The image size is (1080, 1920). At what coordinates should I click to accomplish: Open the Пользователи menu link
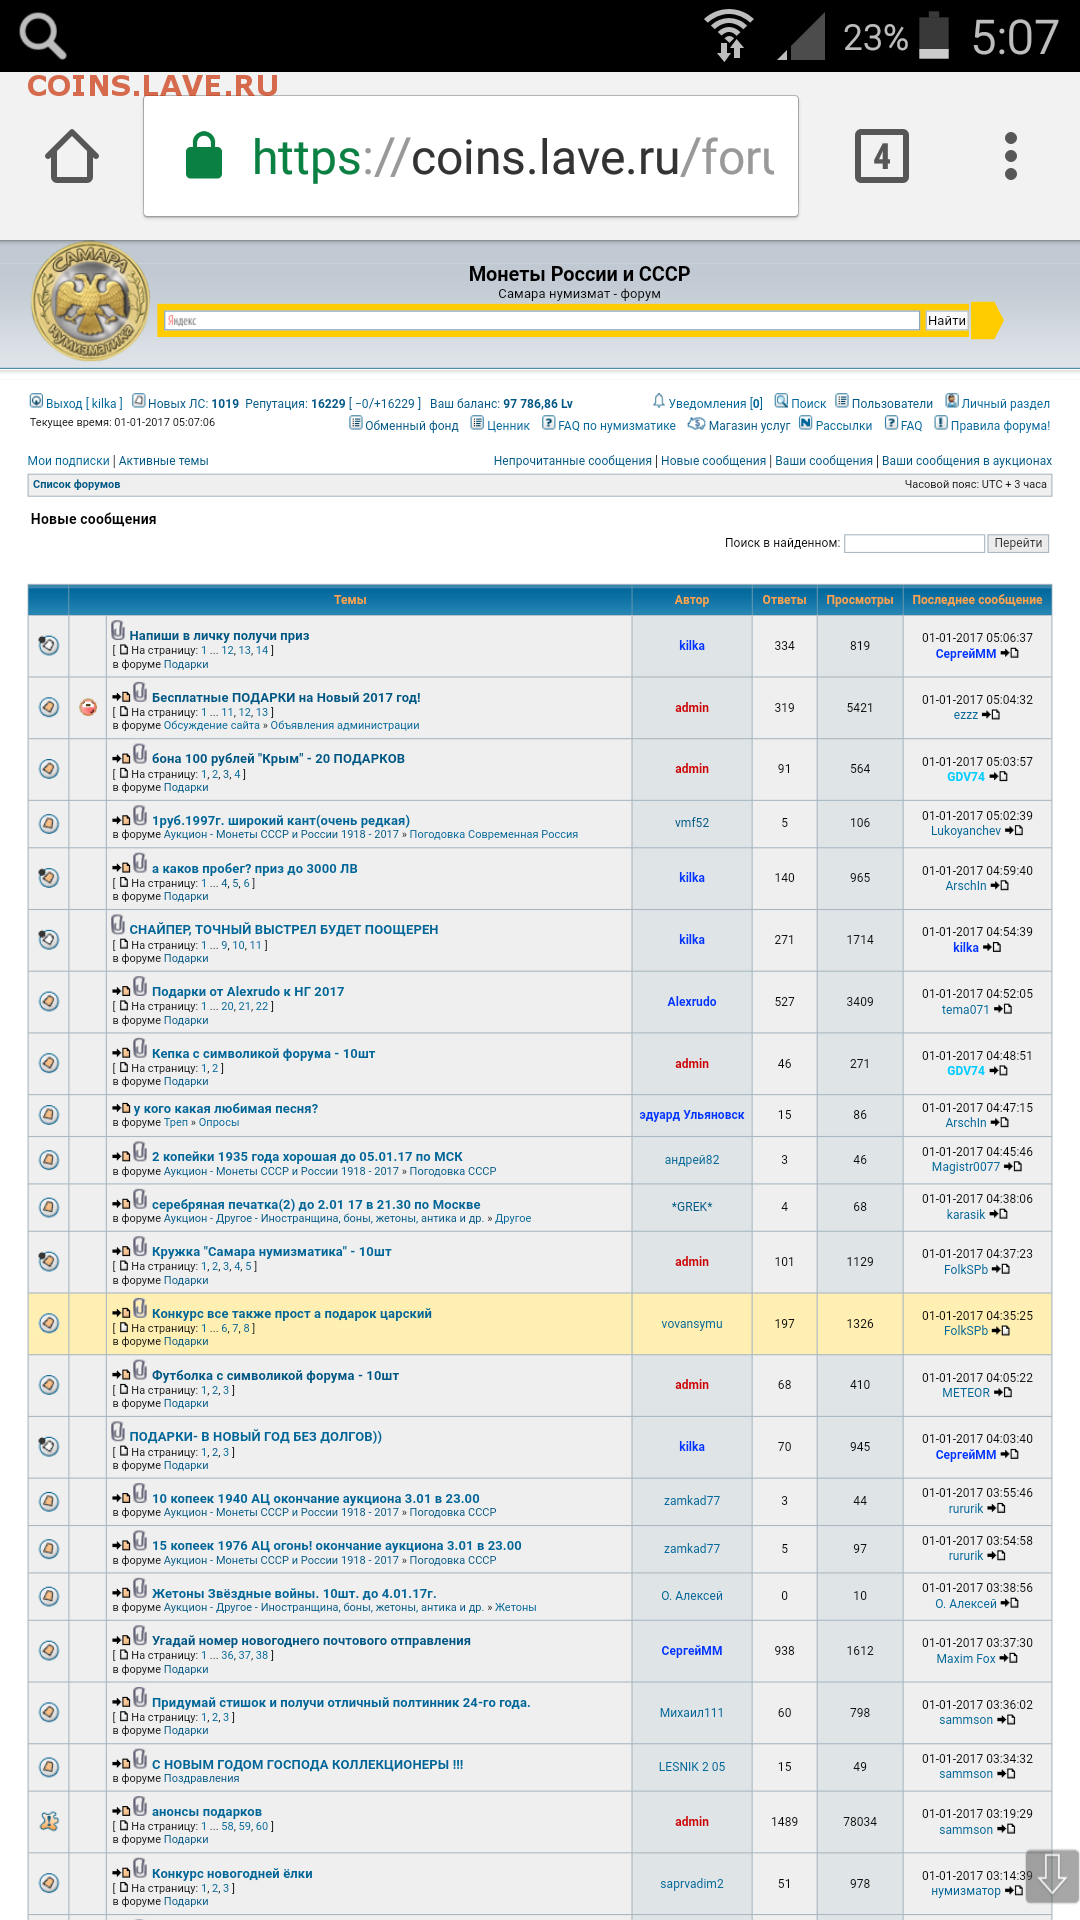[892, 404]
